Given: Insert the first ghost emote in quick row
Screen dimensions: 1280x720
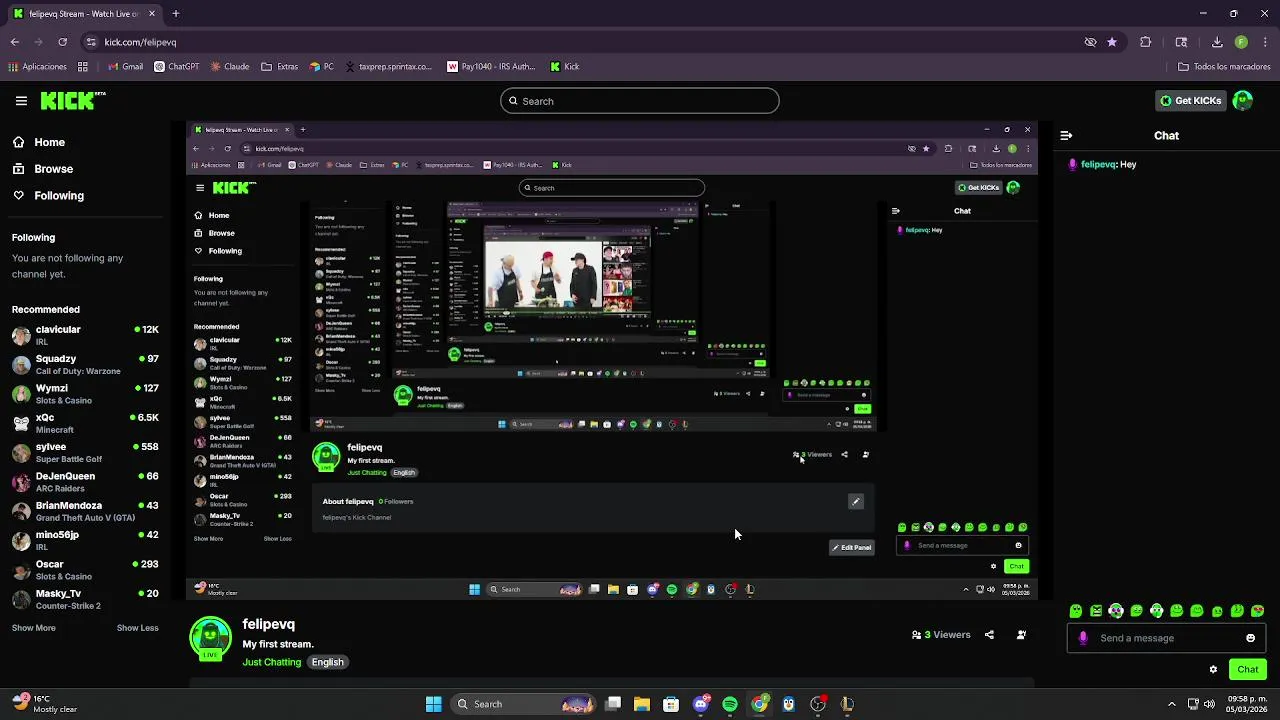Looking at the screenshot, I should pos(1076,611).
